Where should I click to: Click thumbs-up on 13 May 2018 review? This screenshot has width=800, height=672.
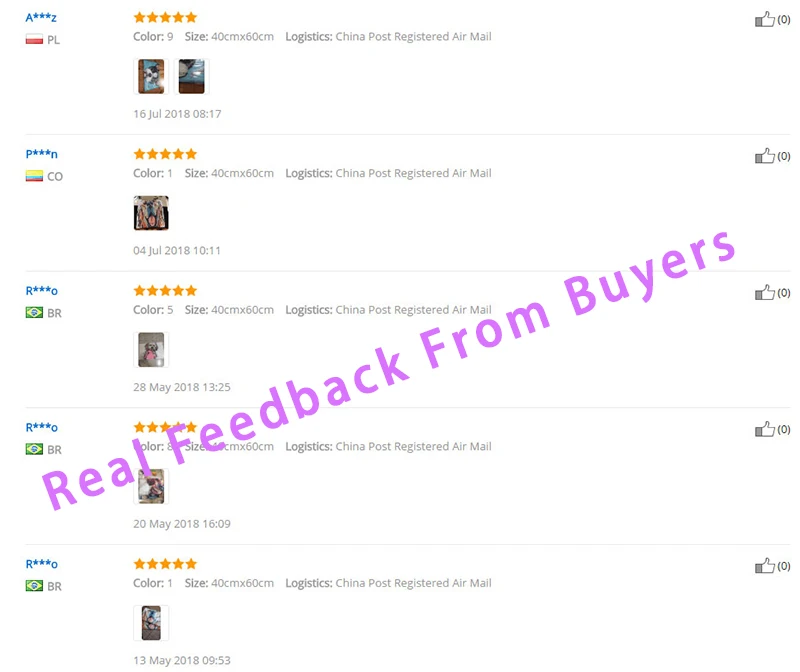pyautogui.click(x=764, y=566)
